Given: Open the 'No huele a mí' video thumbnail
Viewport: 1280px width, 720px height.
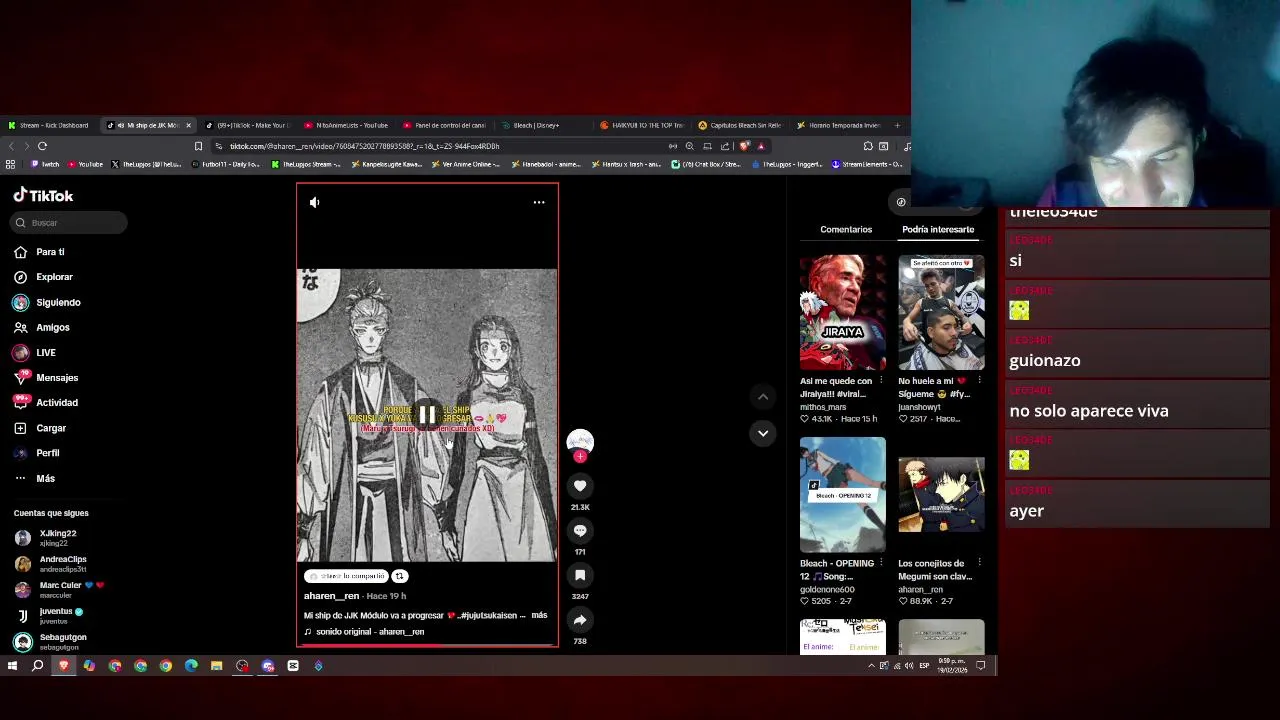Looking at the screenshot, I should [941, 312].
